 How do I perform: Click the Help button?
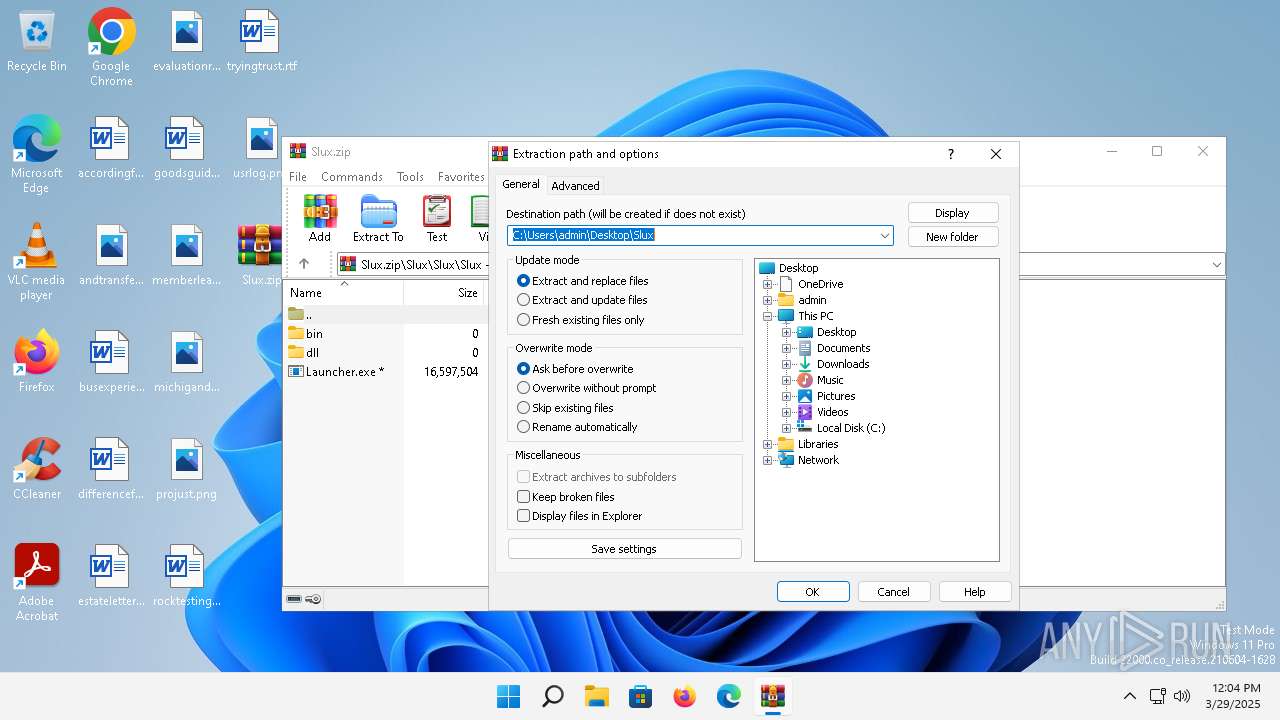[x=975, y=592]
